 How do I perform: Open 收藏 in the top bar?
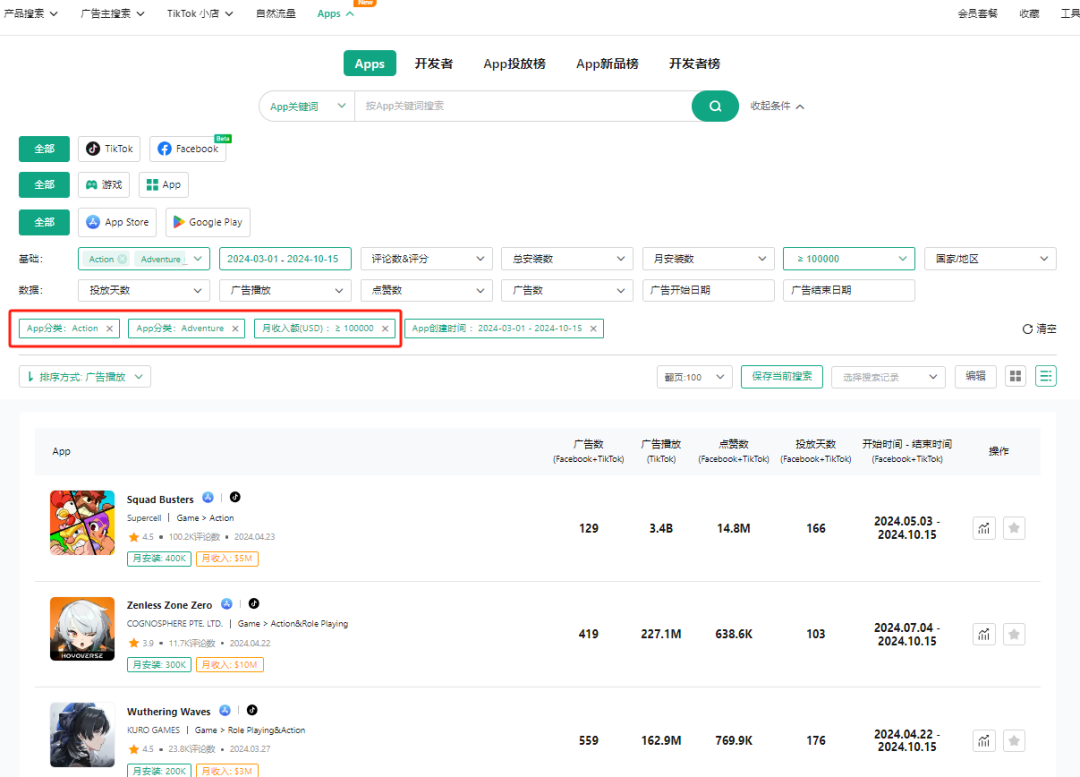point(1029,13)
